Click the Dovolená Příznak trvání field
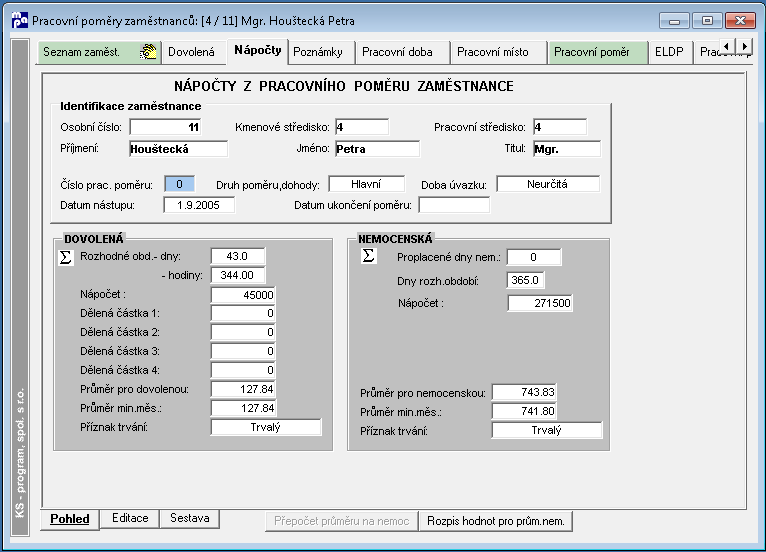 pyautogui.click(x=266, y=427)
